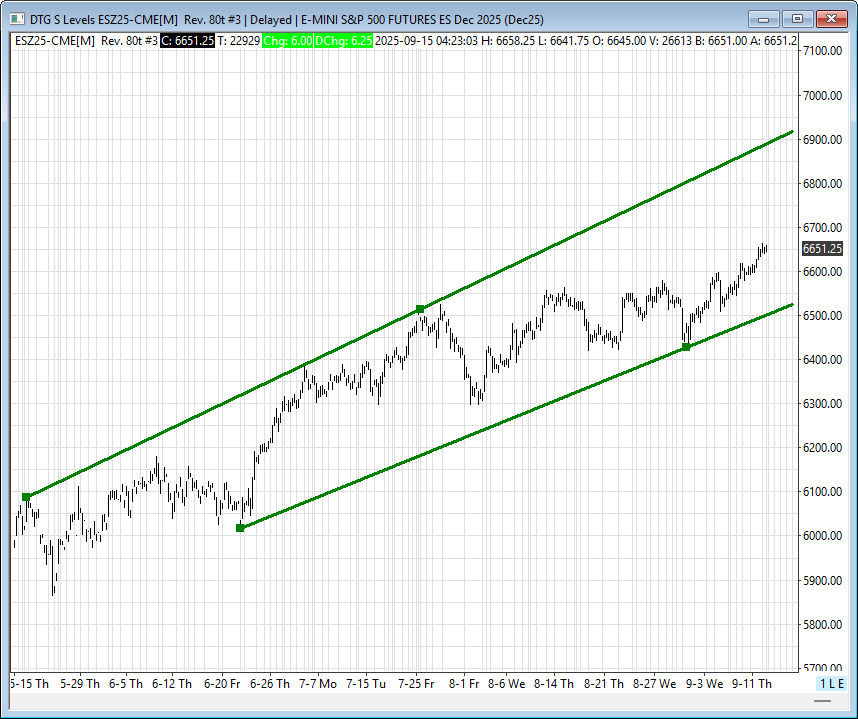This screenshot has width=858, height=719.
Task: Click 'V: 26613' volume in header
Action: pyautogui.click(x=671, y=40)
